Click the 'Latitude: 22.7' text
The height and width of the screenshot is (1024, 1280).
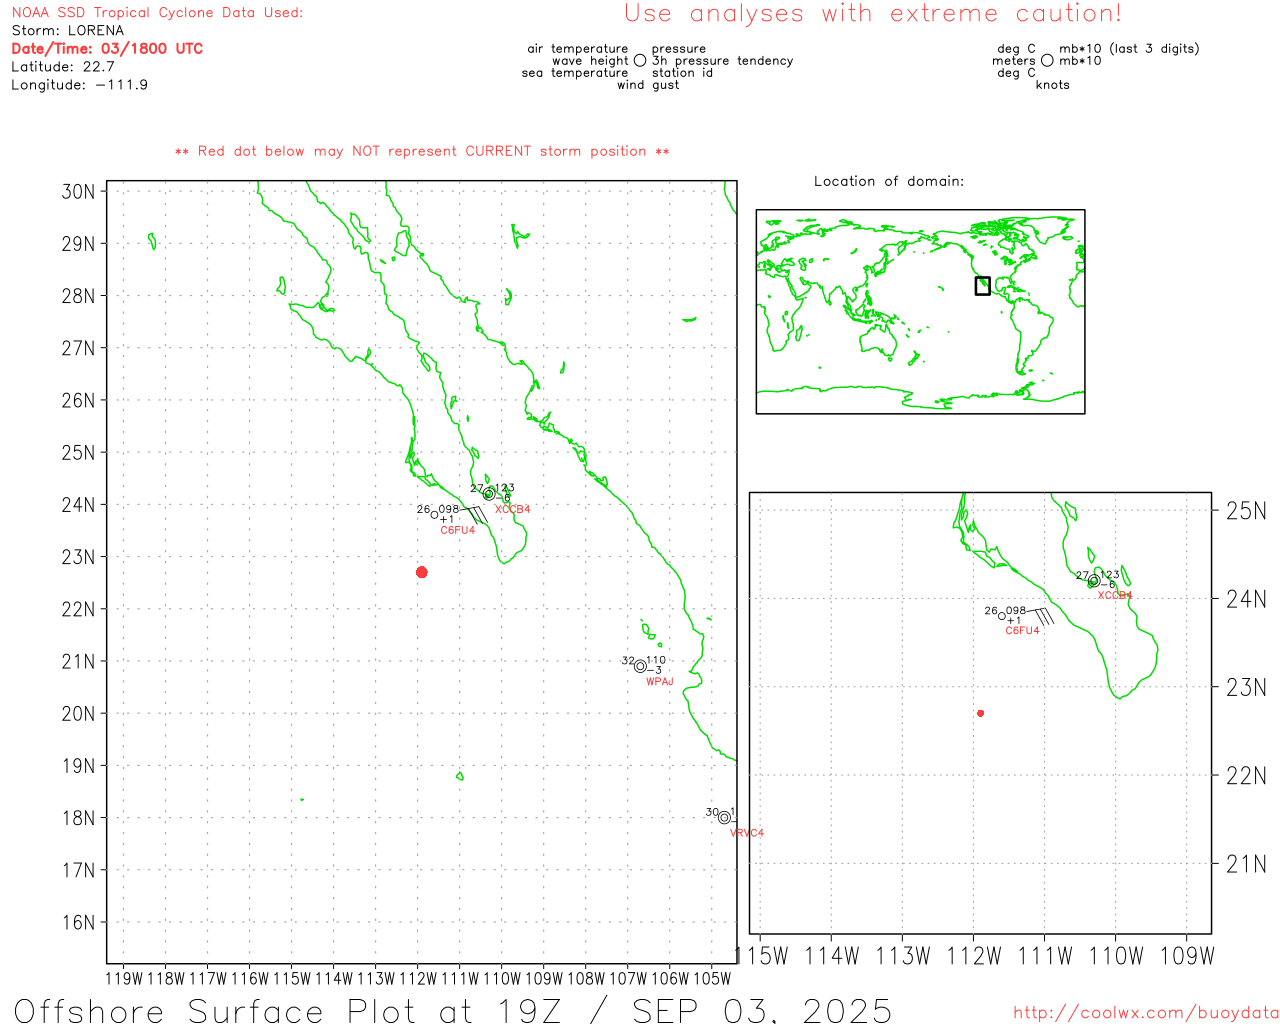point(63,66)
